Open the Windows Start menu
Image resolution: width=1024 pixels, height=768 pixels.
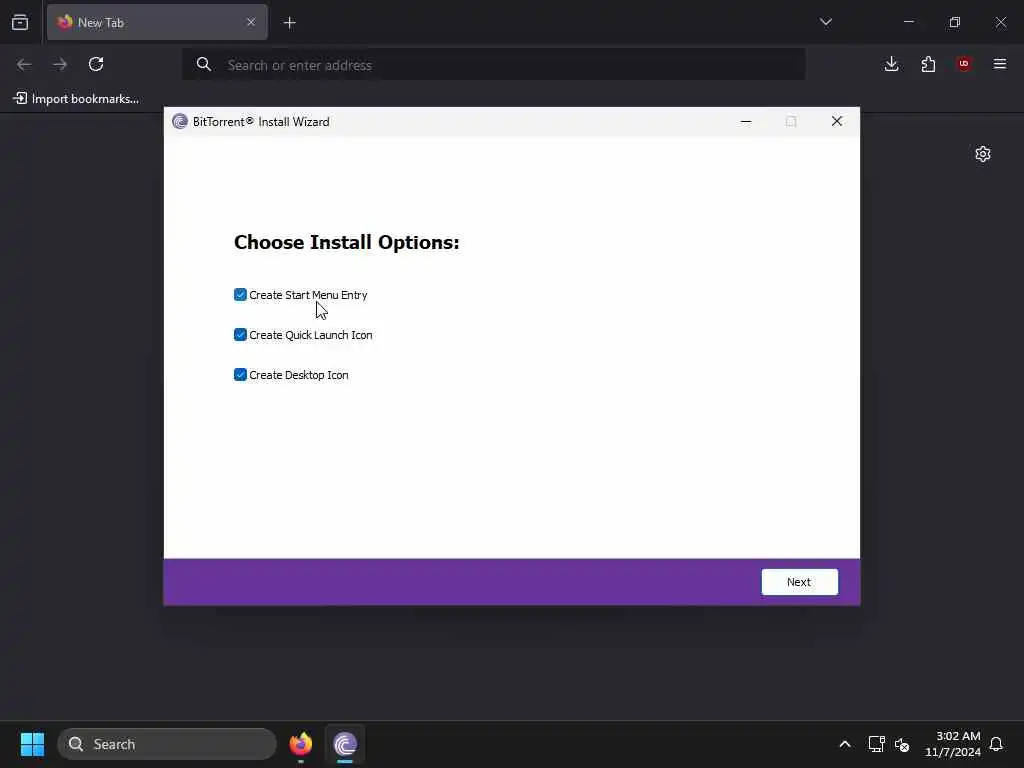click(x=32, y=744)
